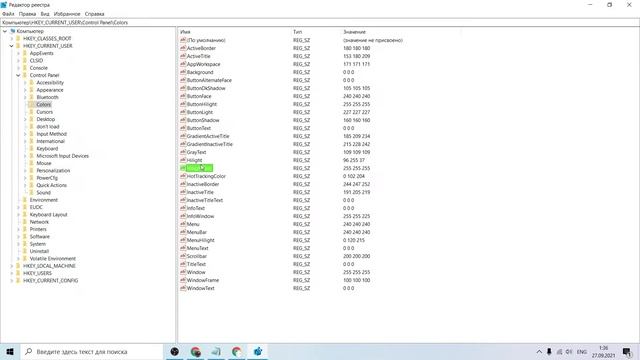Click the Software folder icon
Image resolution: width=640 pixels, height=360 pixels.
pos(24,237)
